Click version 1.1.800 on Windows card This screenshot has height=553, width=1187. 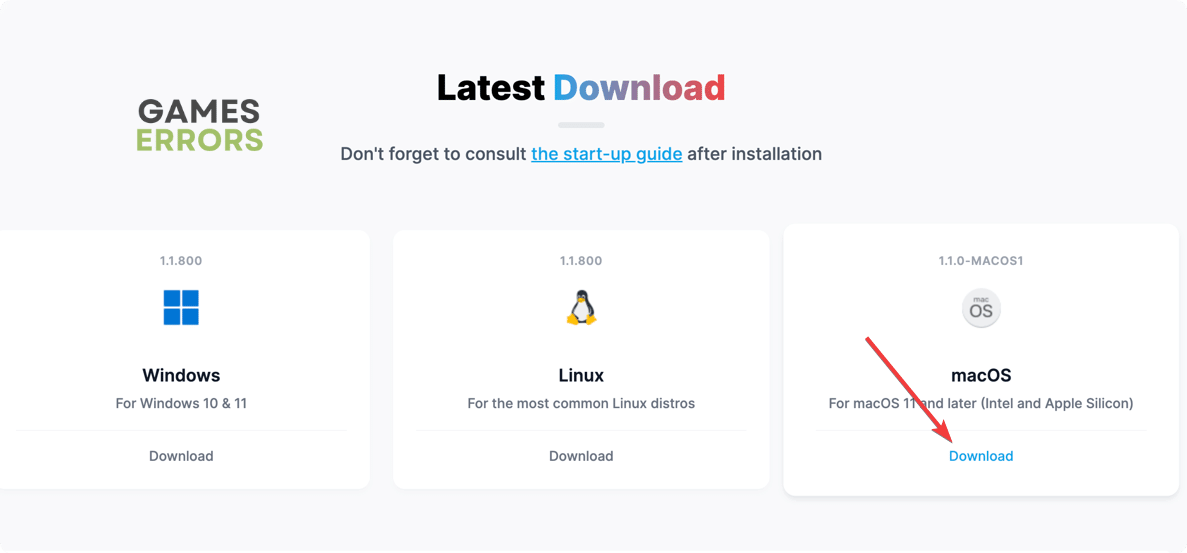pyautogui.click(x=181, y=261)
